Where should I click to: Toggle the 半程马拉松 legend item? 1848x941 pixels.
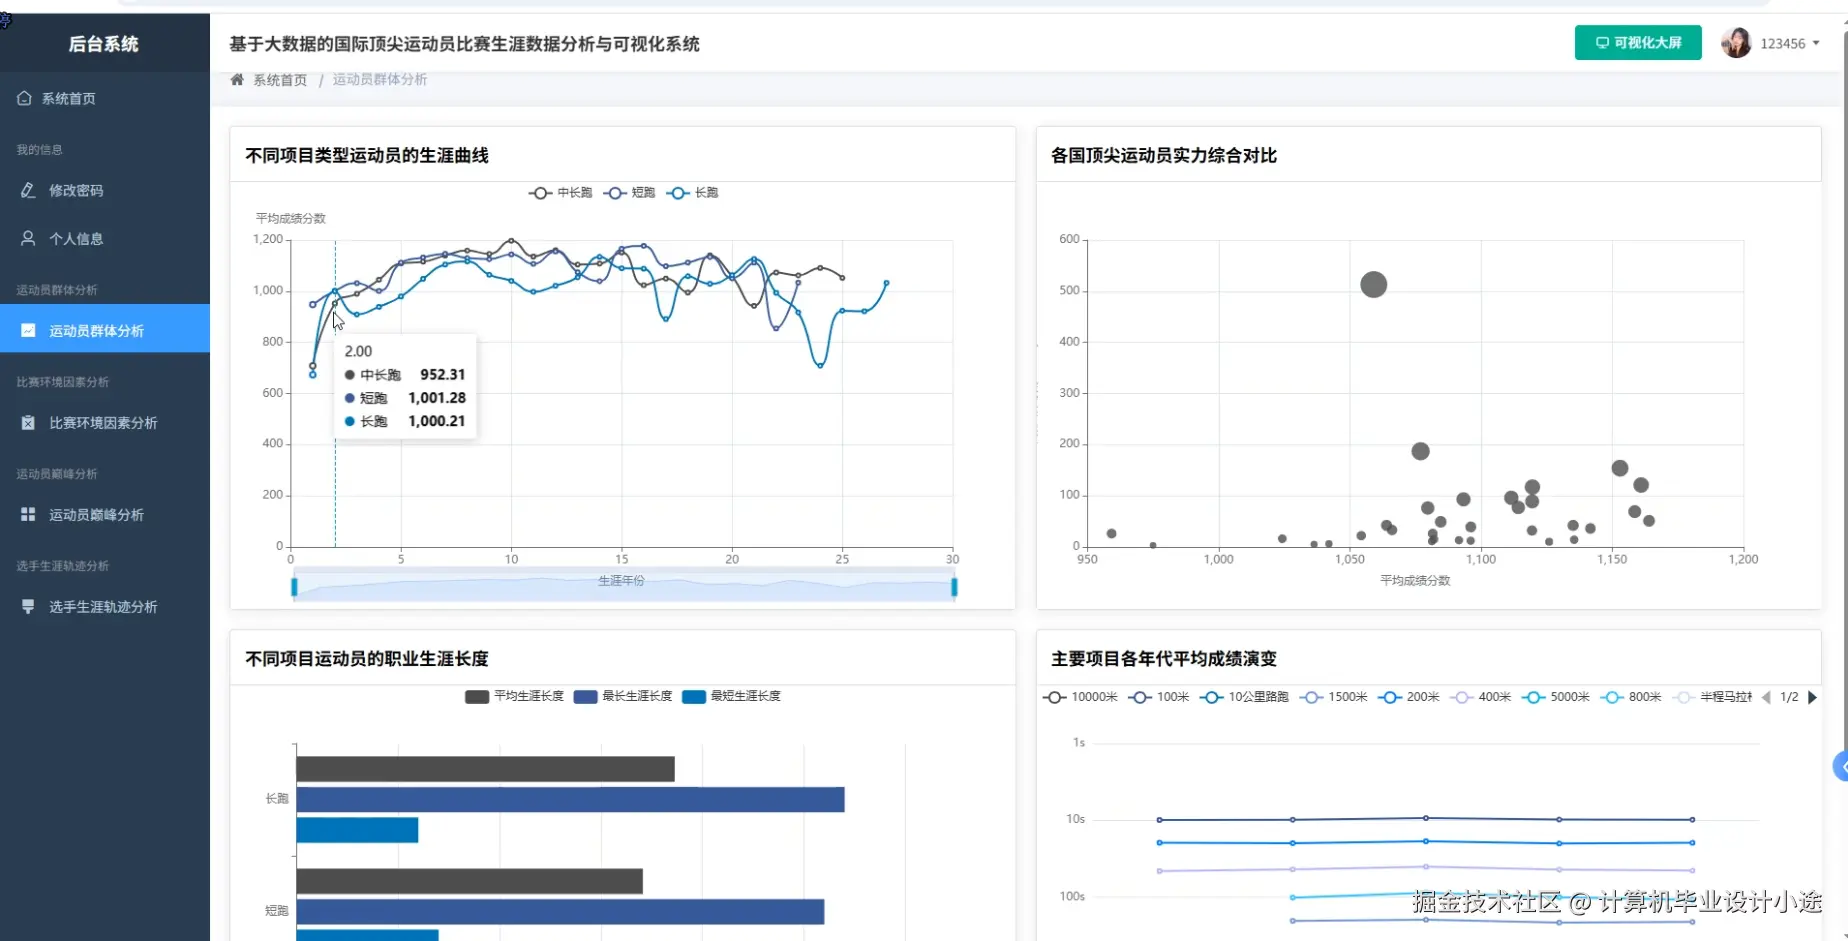[x=1712, y=697]
